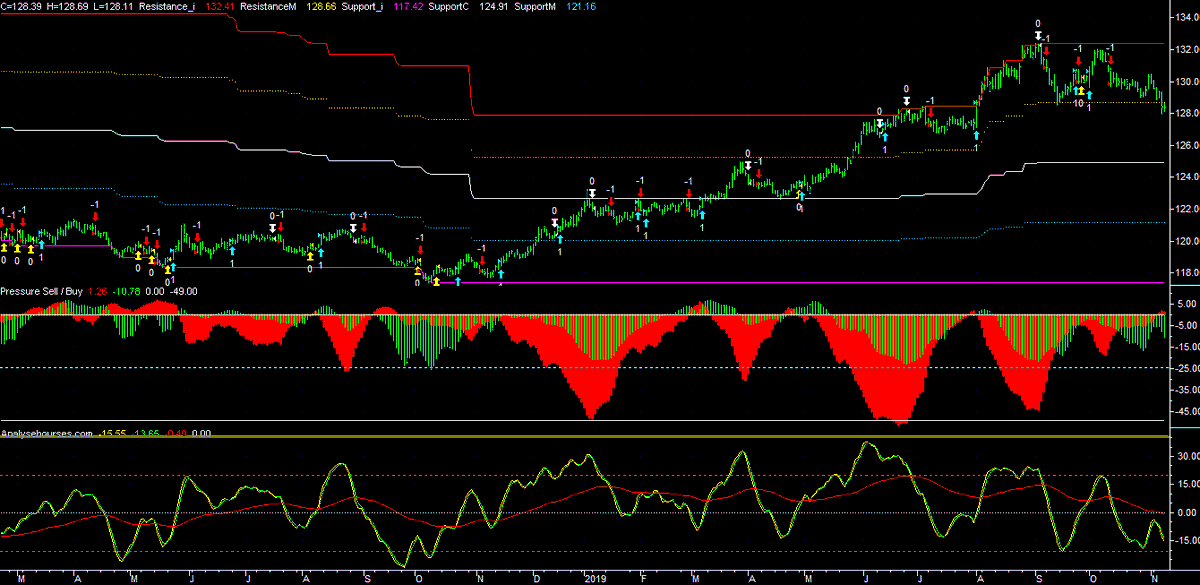
Task: Click the white sell arrow above the 132 price peak
Action: pyautogui.click(x=1038, y=36)
